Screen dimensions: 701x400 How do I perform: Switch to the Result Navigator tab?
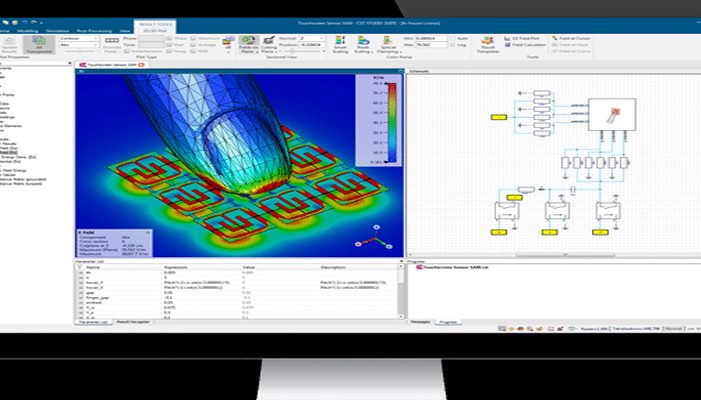133,323
